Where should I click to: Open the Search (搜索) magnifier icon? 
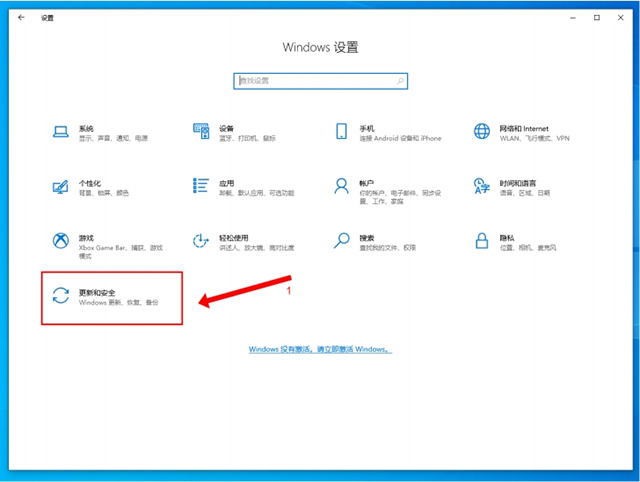click(341, 241)
